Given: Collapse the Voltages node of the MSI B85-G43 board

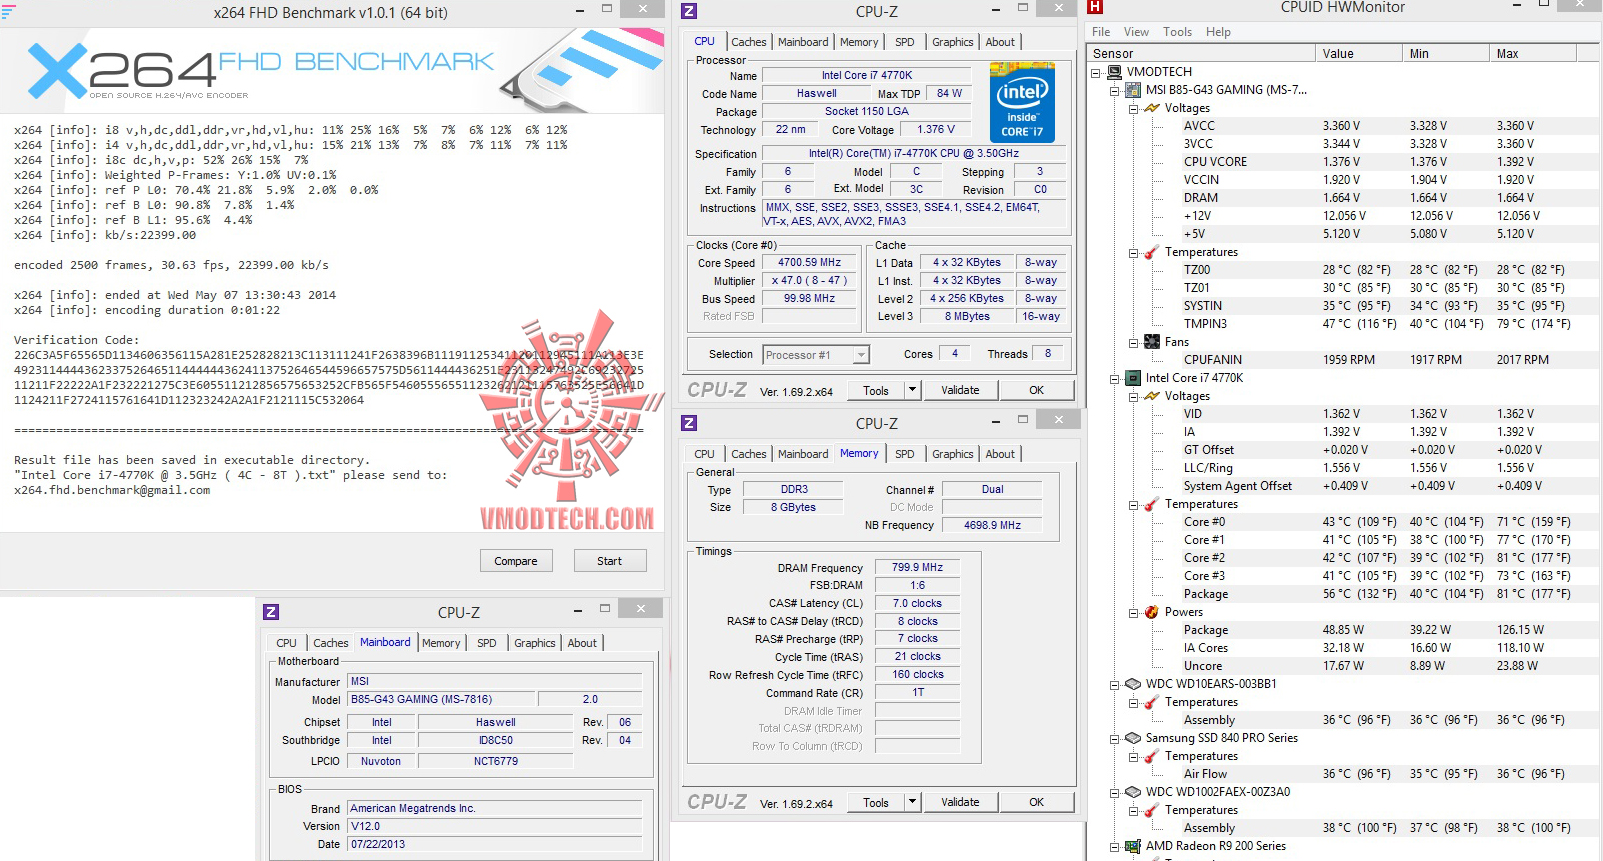Looking at the screenshot, I should pyautogui.click(x=1134, y=109).
